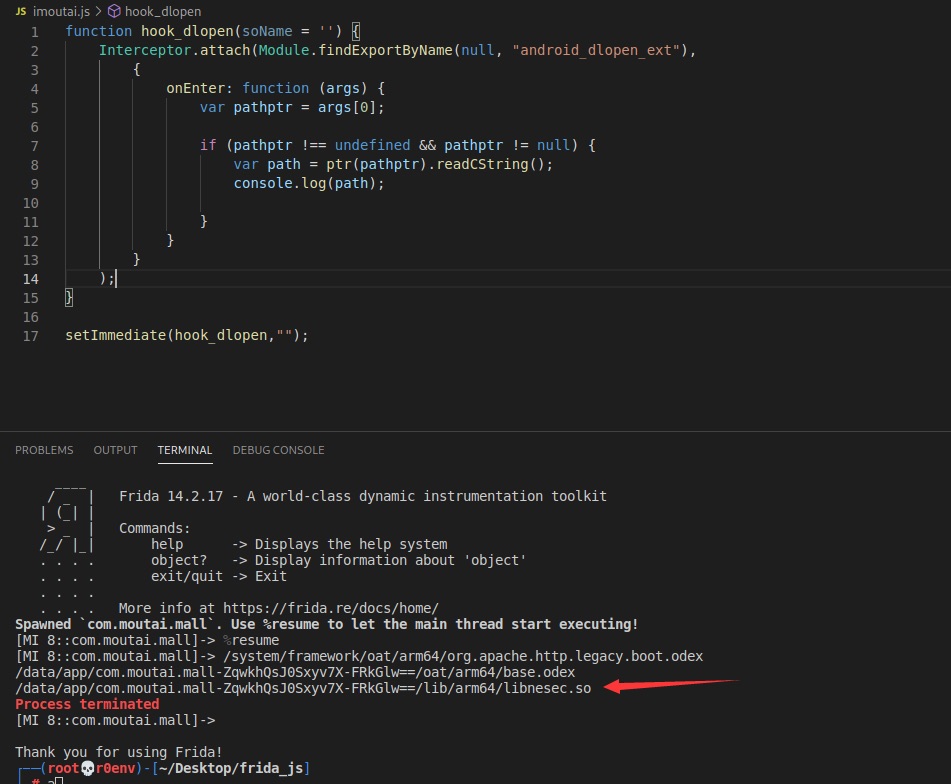Screen dimensions: 951x784
Task: Click the soName parameter on line 1
Action: pos(267,32)
